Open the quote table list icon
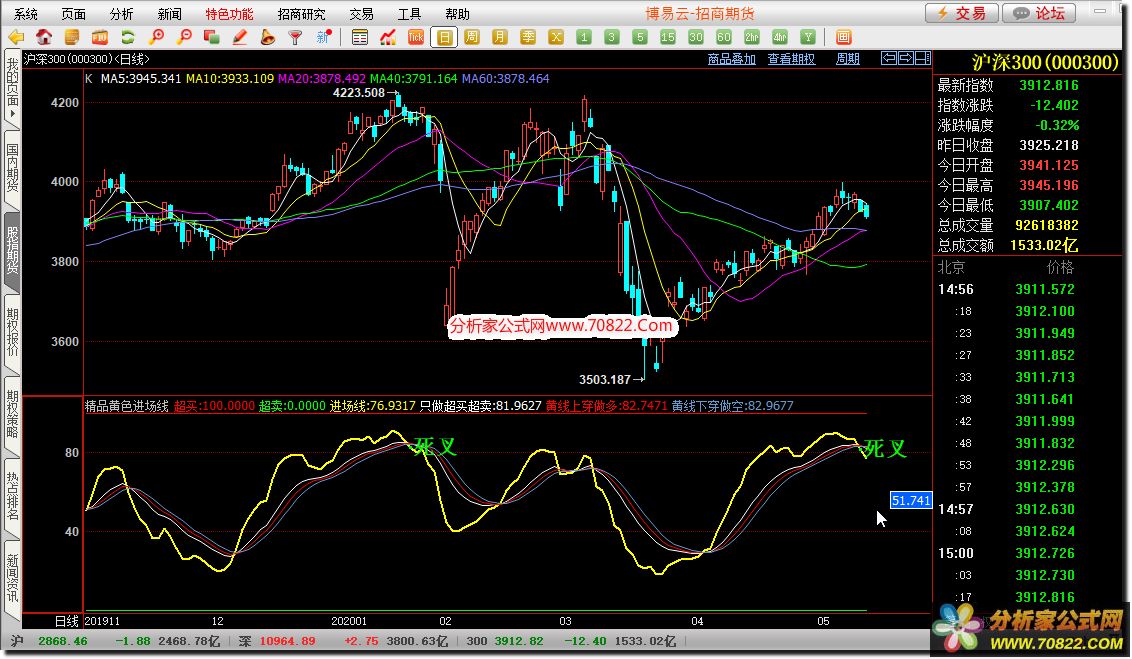The image size is (1132, 659). click(x=360, y=37)
